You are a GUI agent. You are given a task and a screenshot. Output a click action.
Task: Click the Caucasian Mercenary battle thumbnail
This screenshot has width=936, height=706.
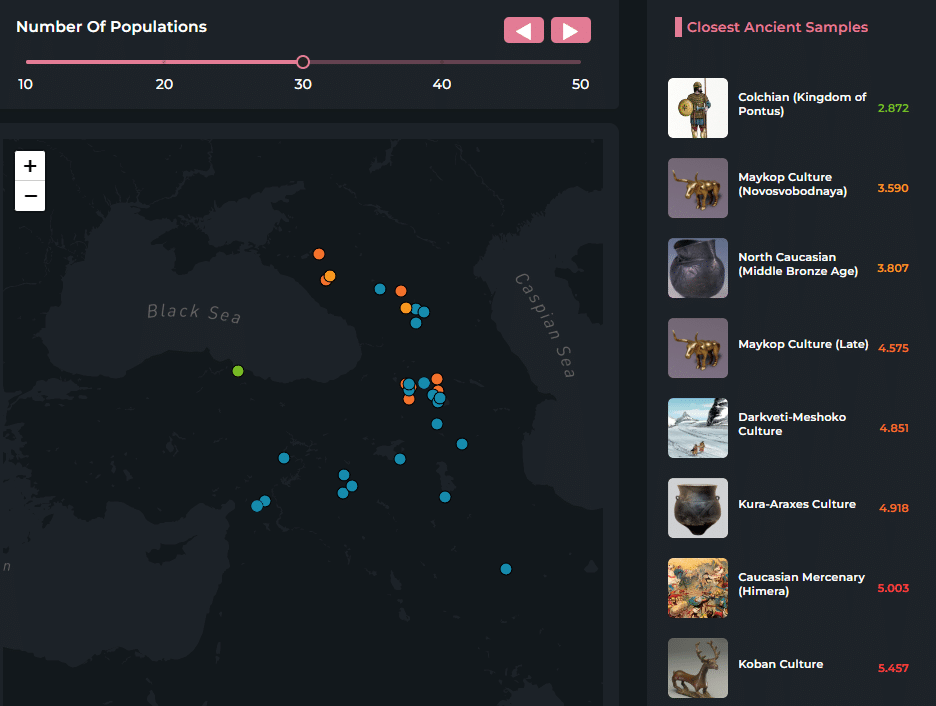697,588
